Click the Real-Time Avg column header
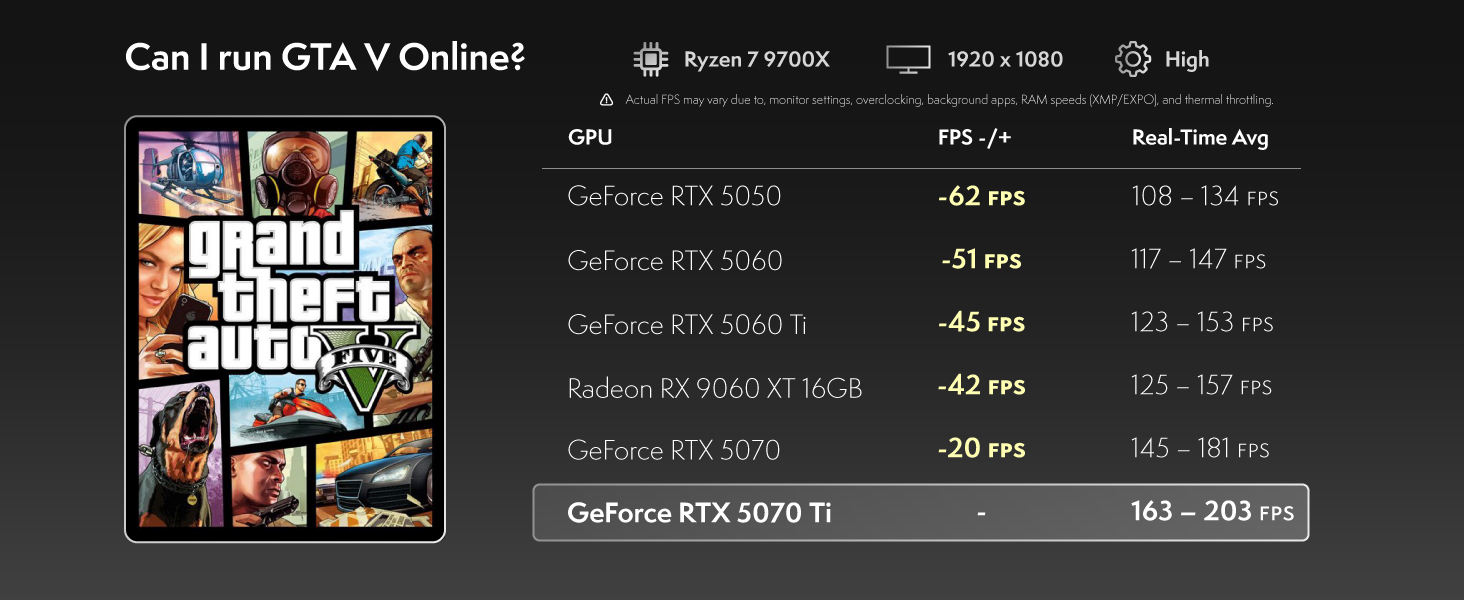This screenshot has height=600, width=1464. [1200, 137]
